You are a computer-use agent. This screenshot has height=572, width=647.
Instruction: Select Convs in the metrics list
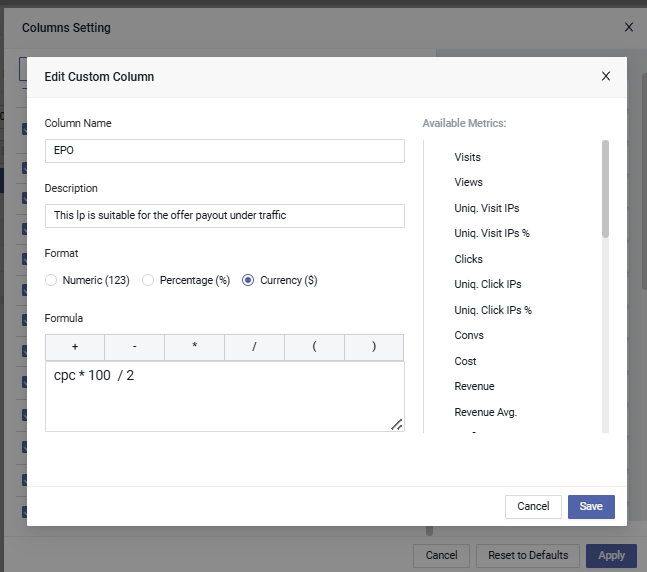click(x=469, y=335)
